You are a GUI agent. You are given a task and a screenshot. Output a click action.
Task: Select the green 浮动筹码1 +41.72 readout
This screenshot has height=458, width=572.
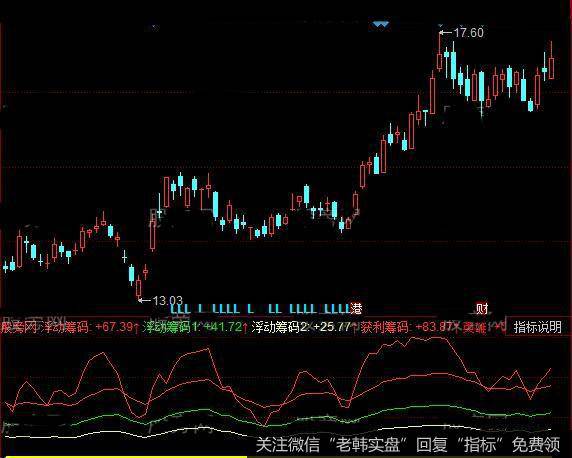pyautogui.click(x=196, y=327)
